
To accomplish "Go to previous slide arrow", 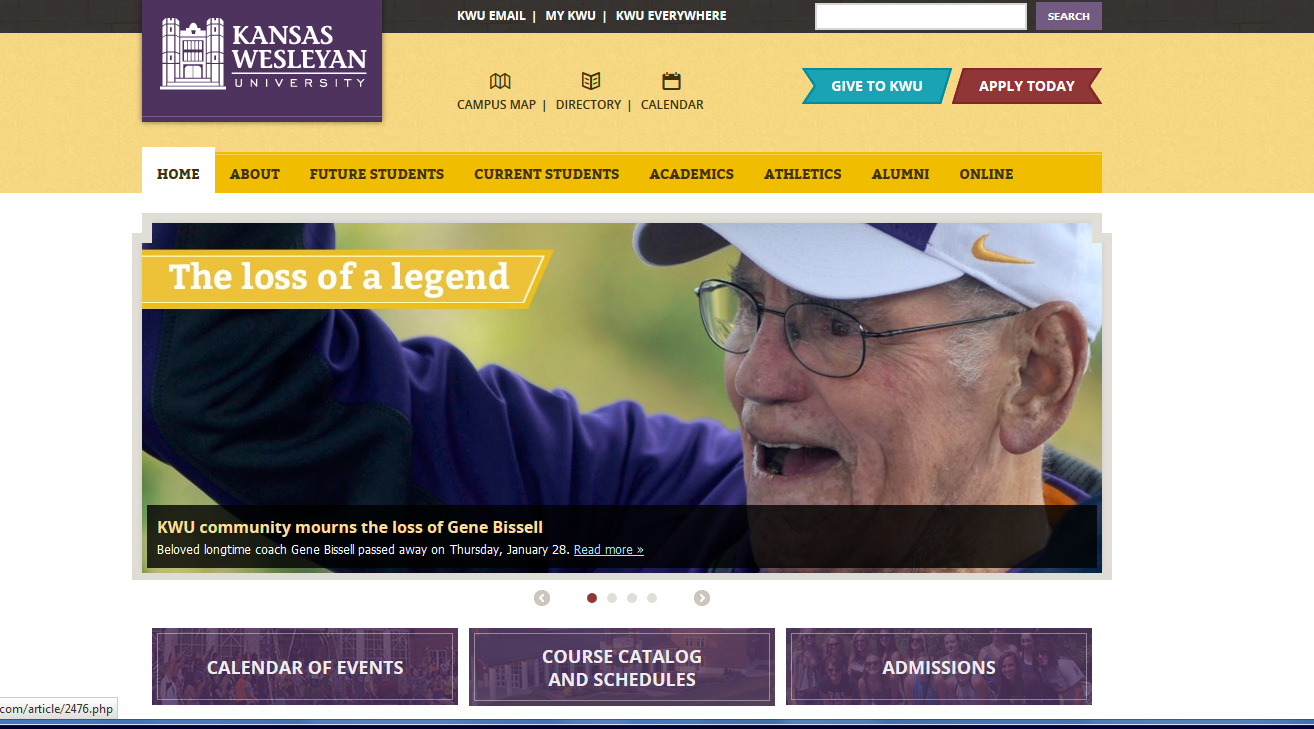I will (x=542, y=598).
